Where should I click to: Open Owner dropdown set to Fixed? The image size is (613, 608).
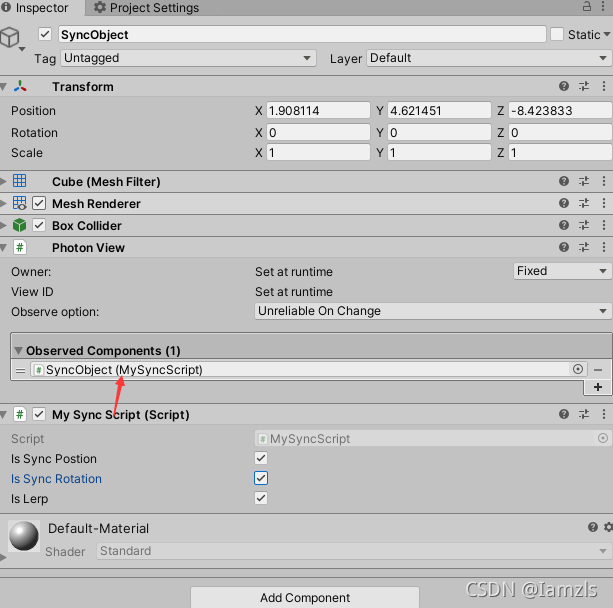(562, 271)
